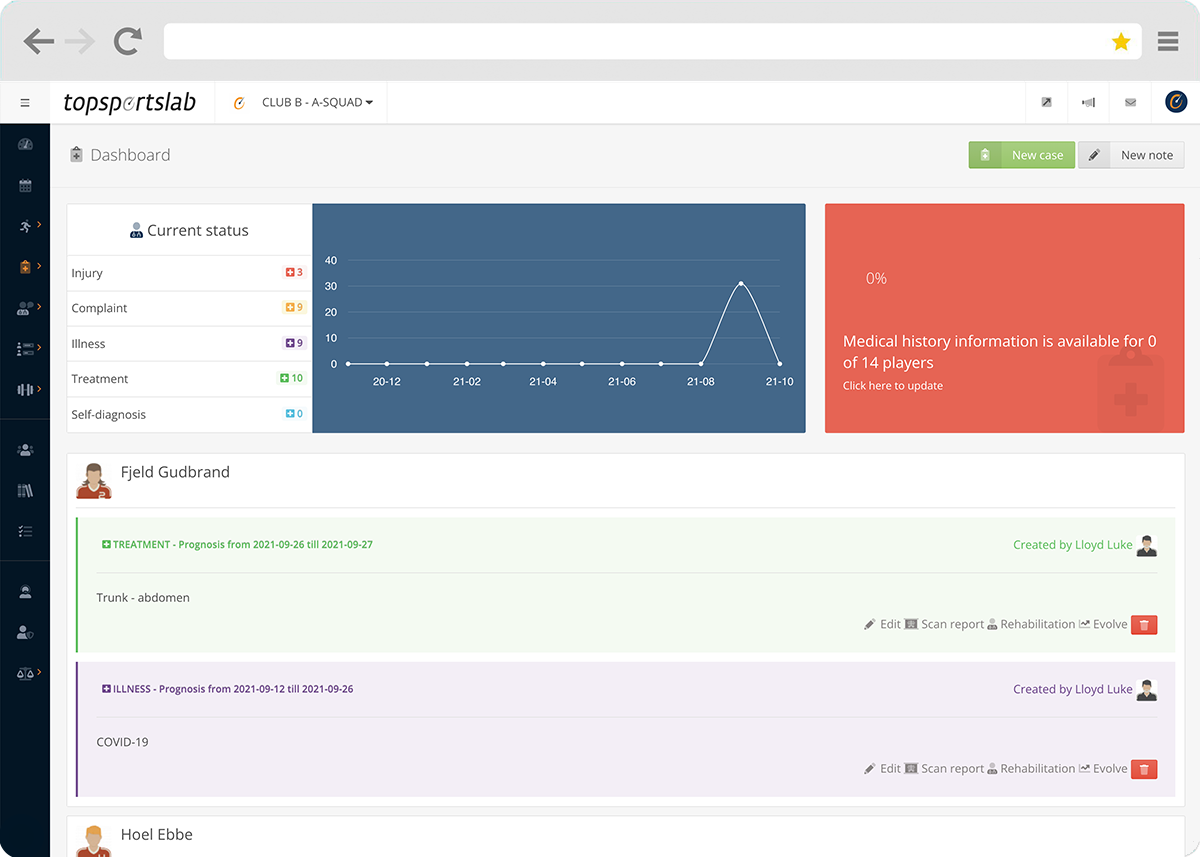Go forward with the browser forward arrow

pos(80,41)
